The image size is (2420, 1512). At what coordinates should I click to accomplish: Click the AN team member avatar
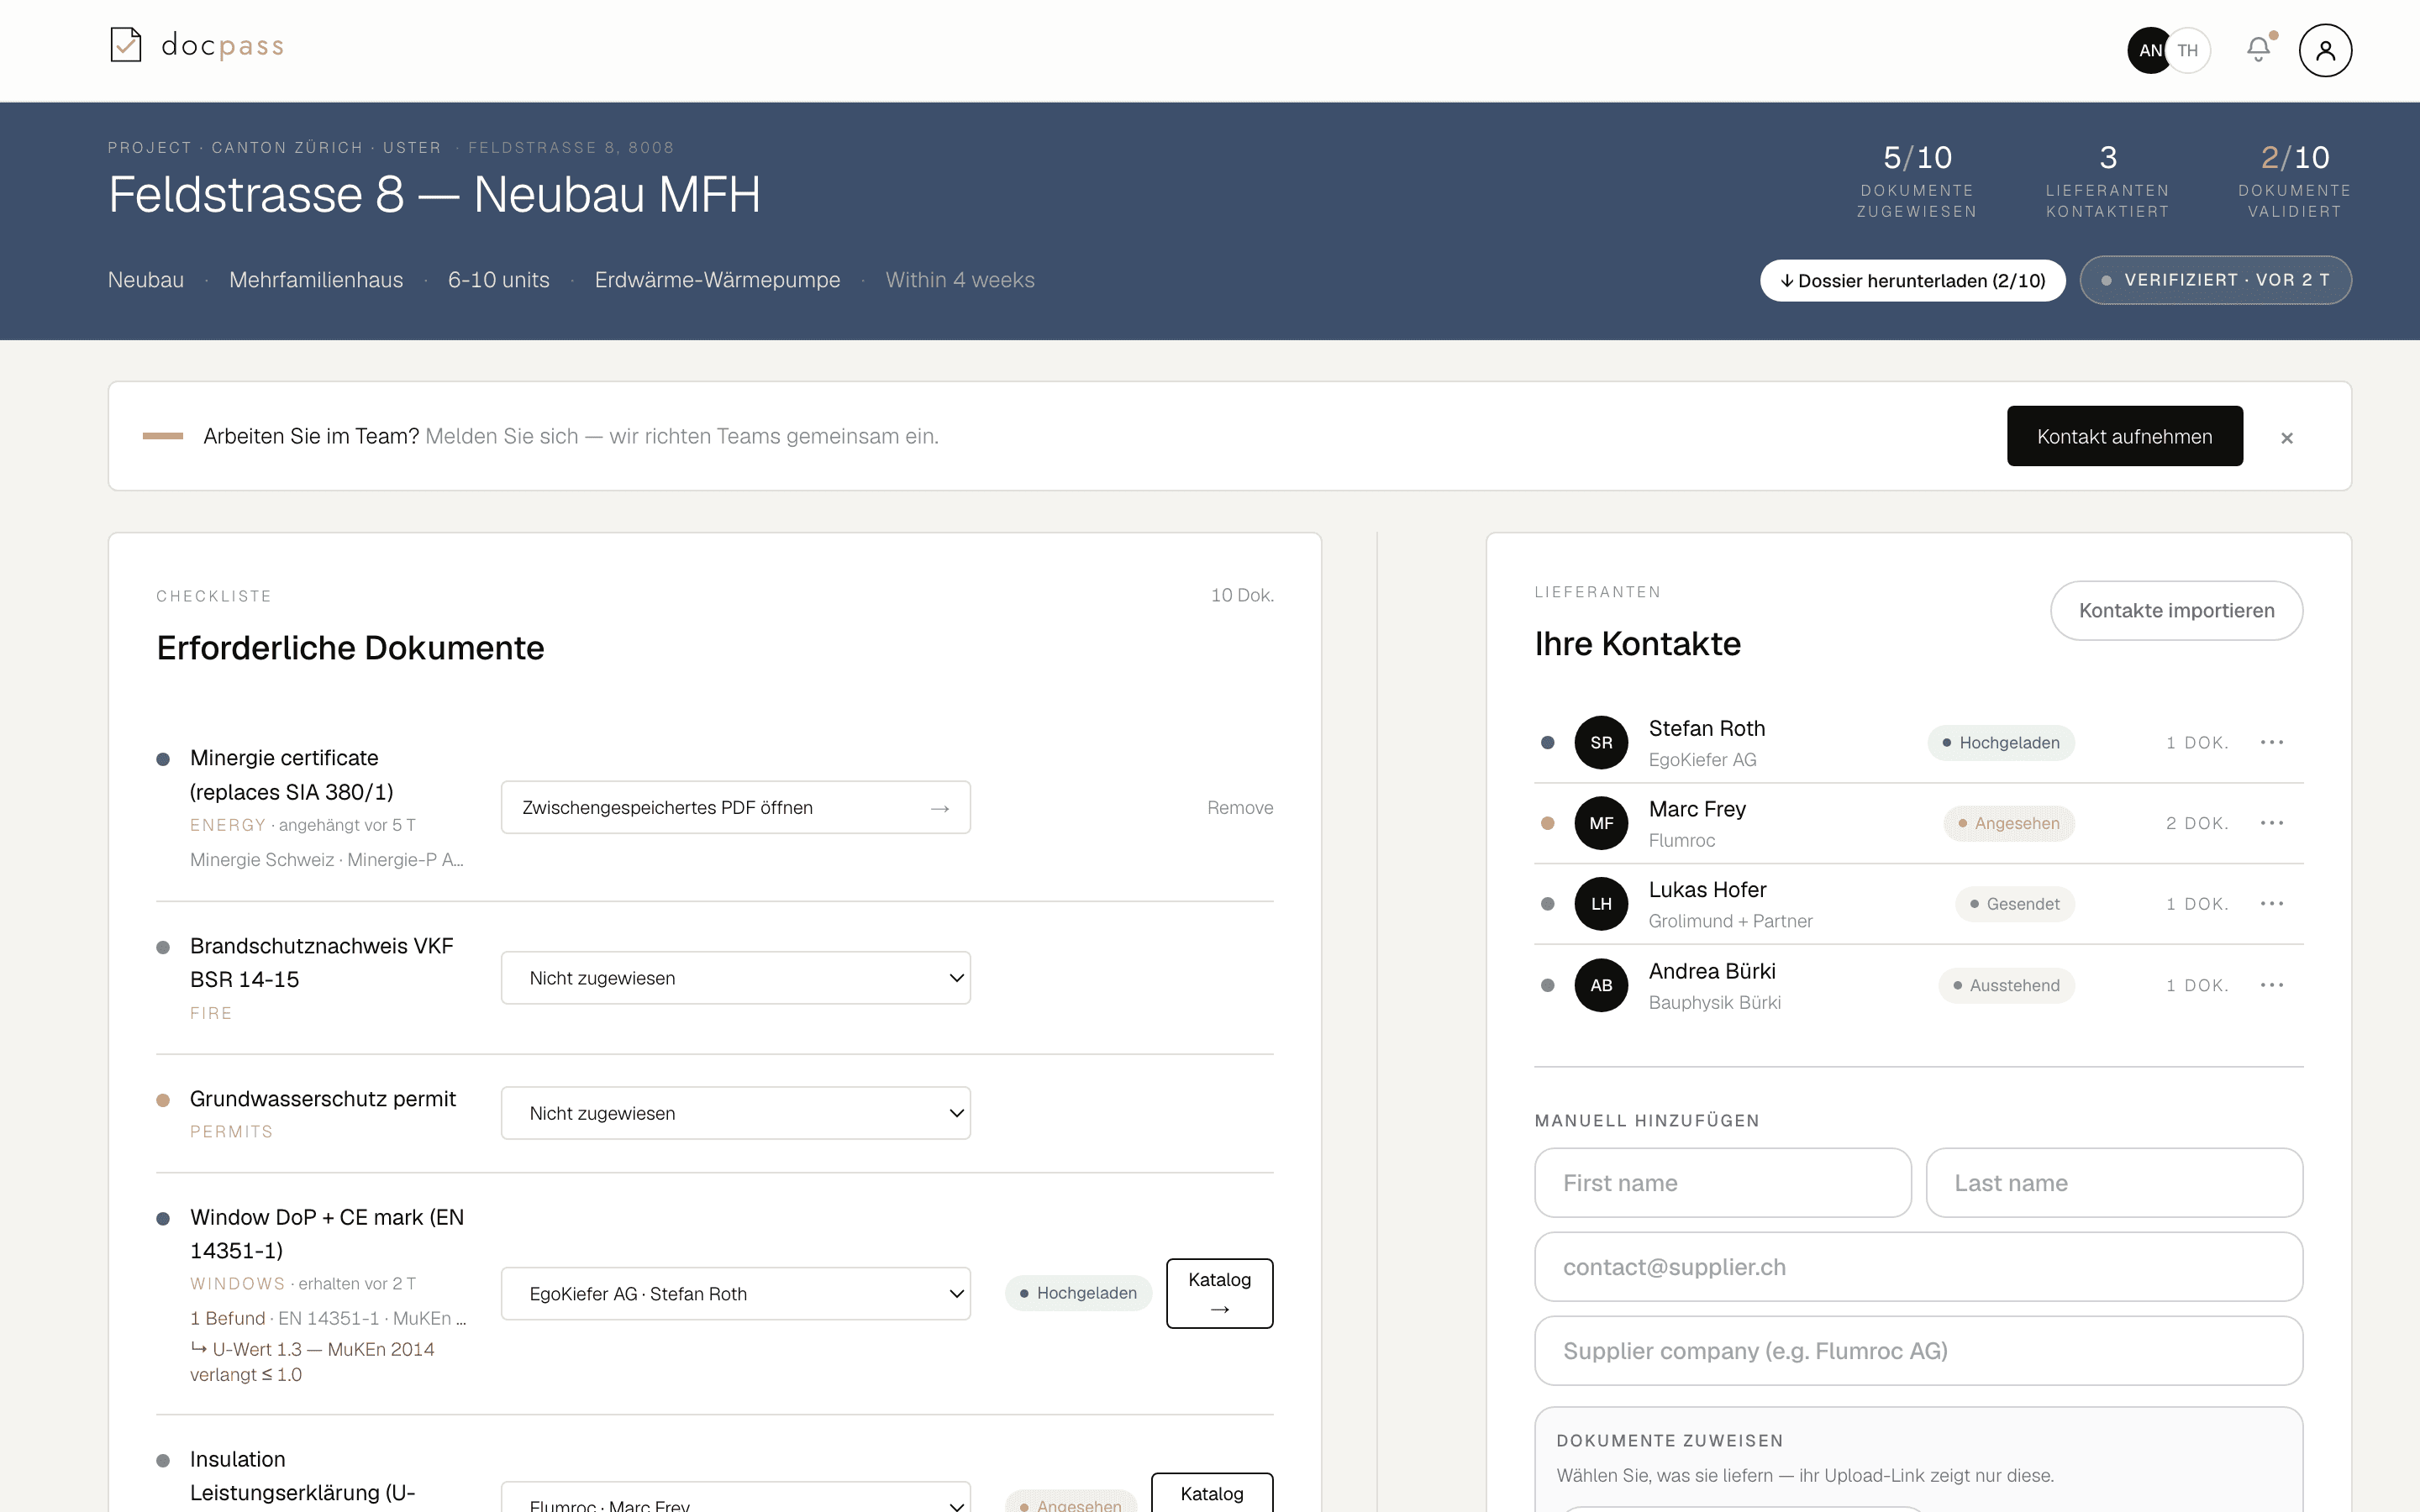(2149, 50)
